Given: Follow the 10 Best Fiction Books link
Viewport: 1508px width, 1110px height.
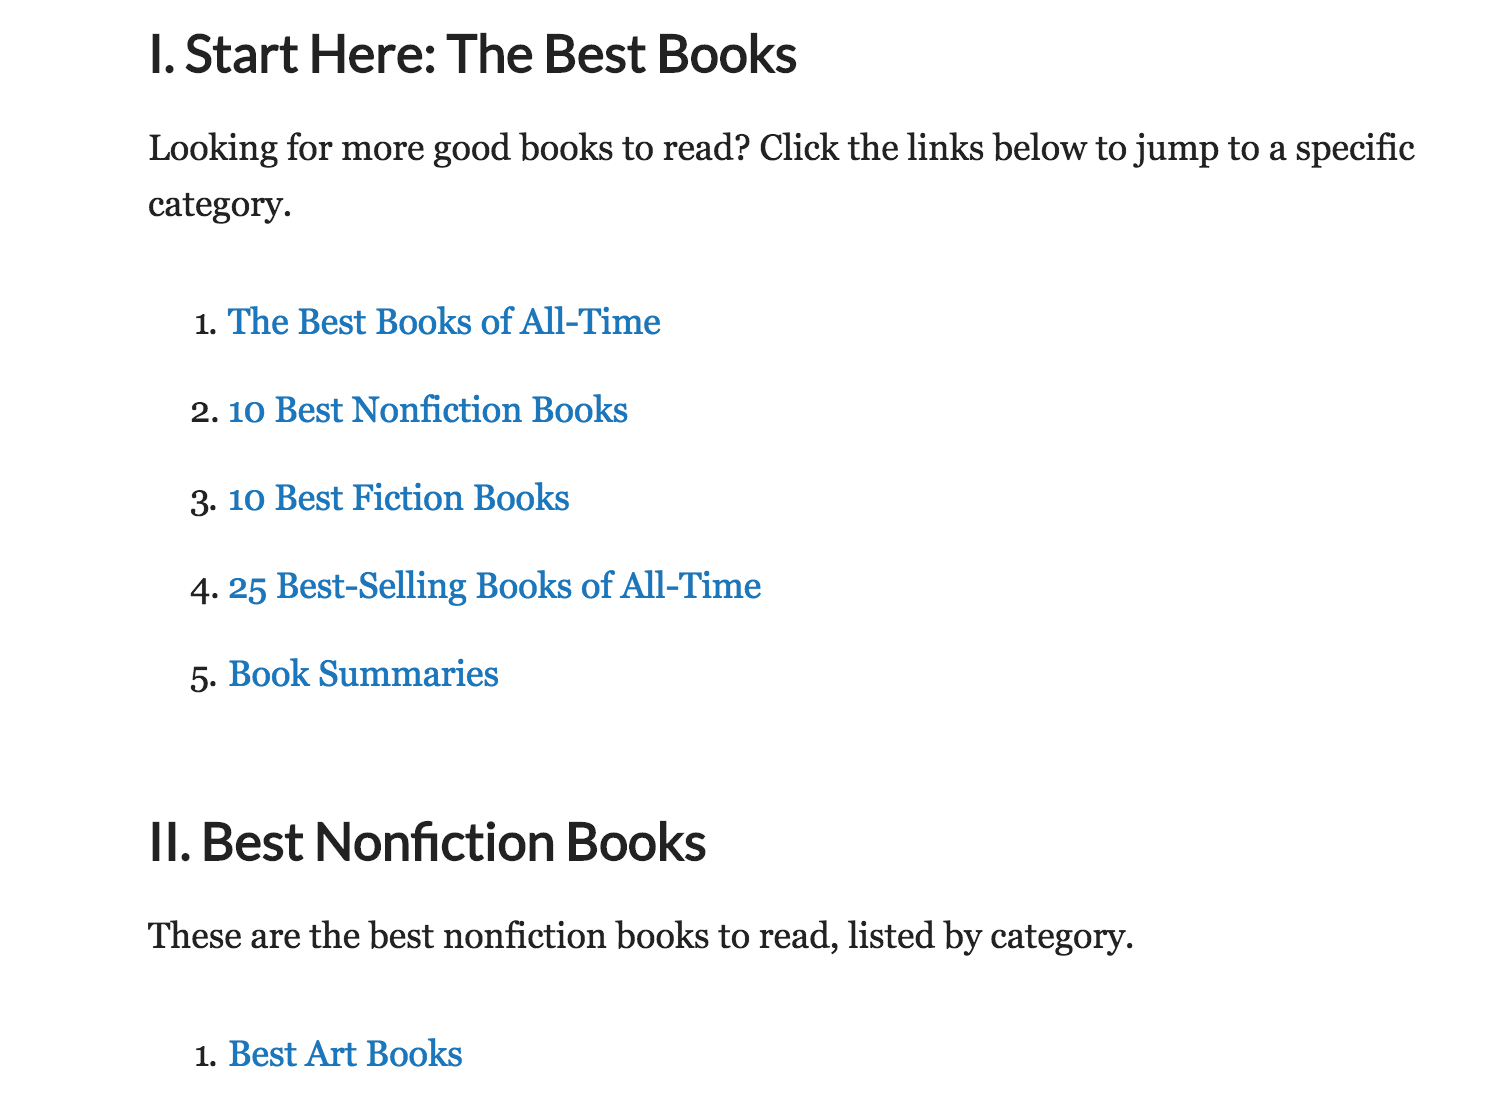Looking at the screenshot, I should coord(399,498).
